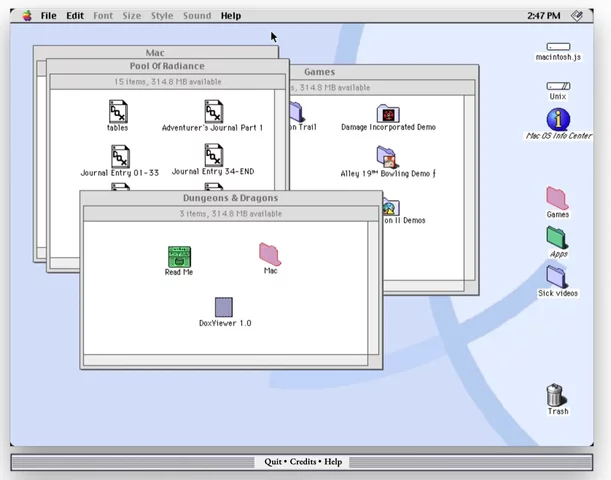This screenshot has width=611, height=480.
Task: Open the Apple menu
Action: [27, 16]
